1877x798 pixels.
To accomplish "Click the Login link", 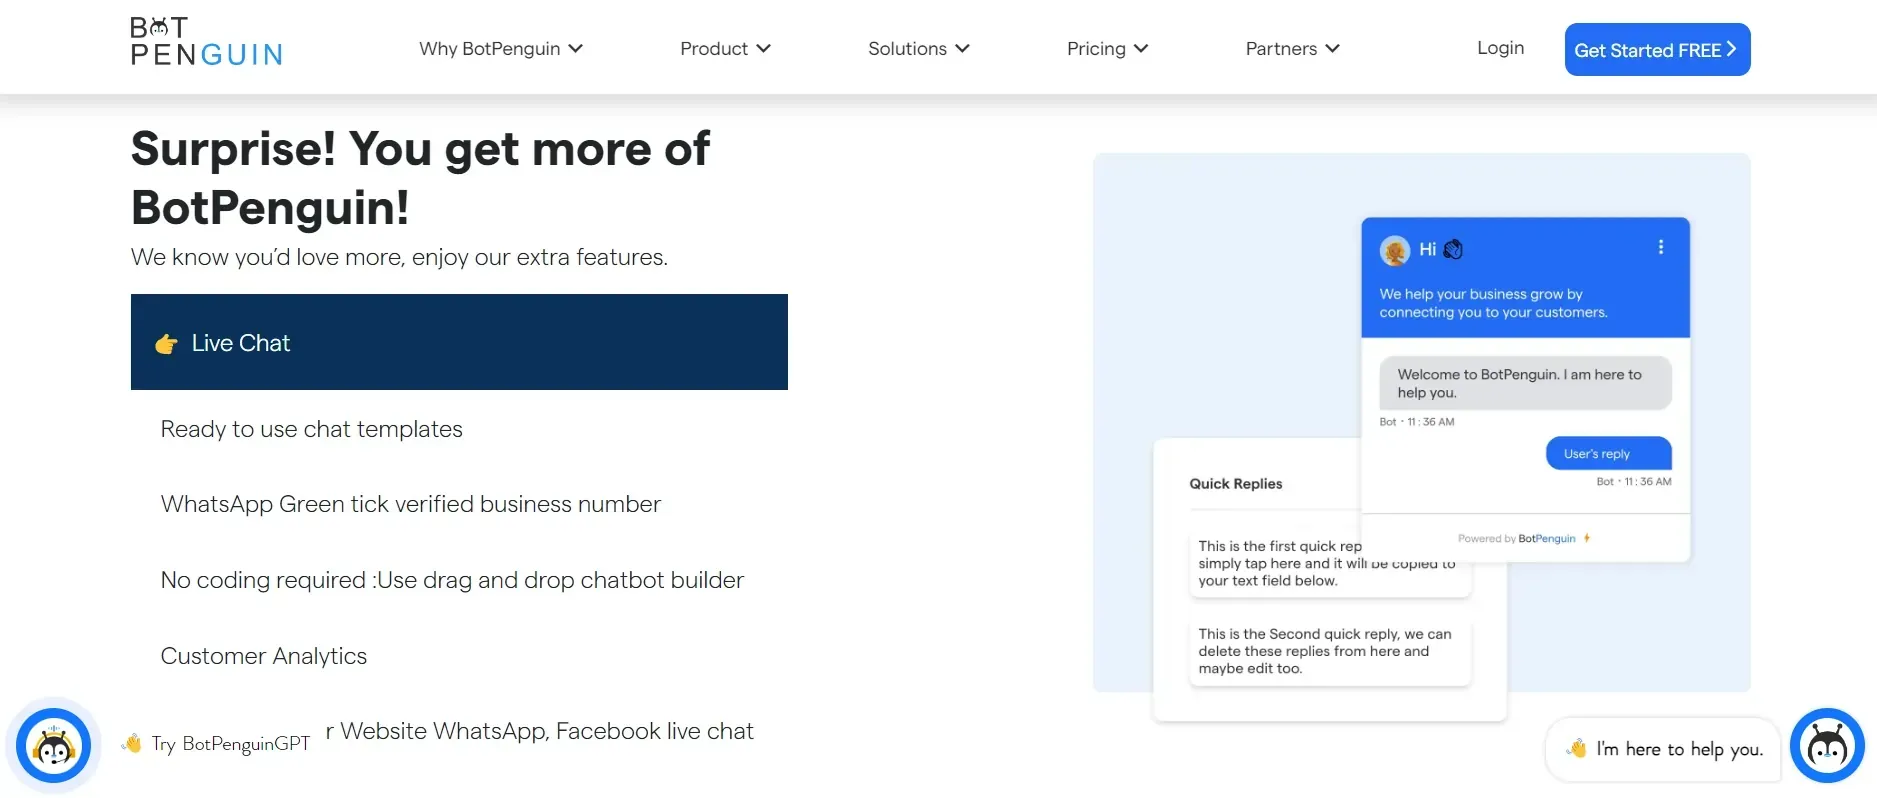I will [1500, 48].
